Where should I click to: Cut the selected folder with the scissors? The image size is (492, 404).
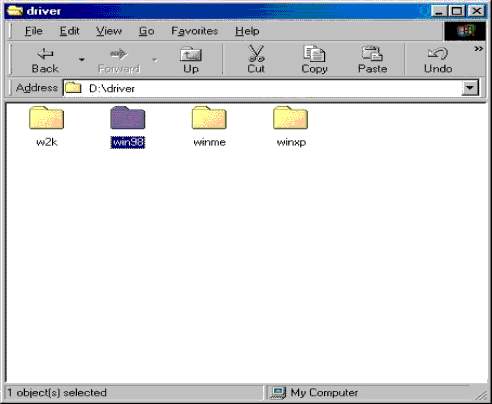pos(256,59)
